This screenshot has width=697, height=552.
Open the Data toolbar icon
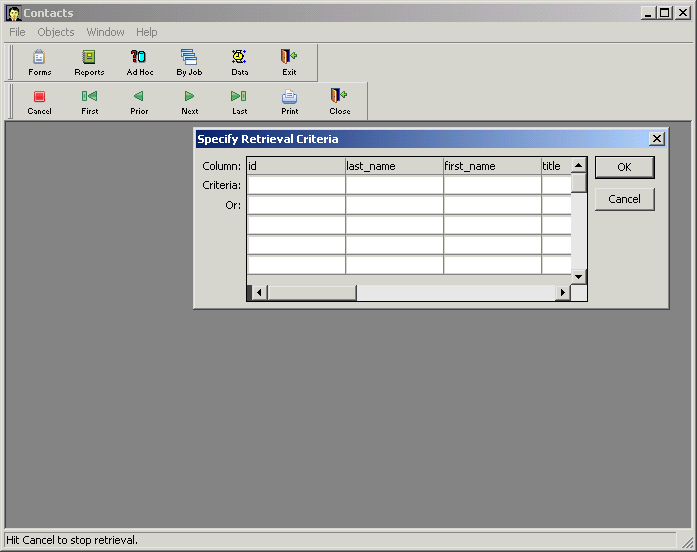point(239,63)
